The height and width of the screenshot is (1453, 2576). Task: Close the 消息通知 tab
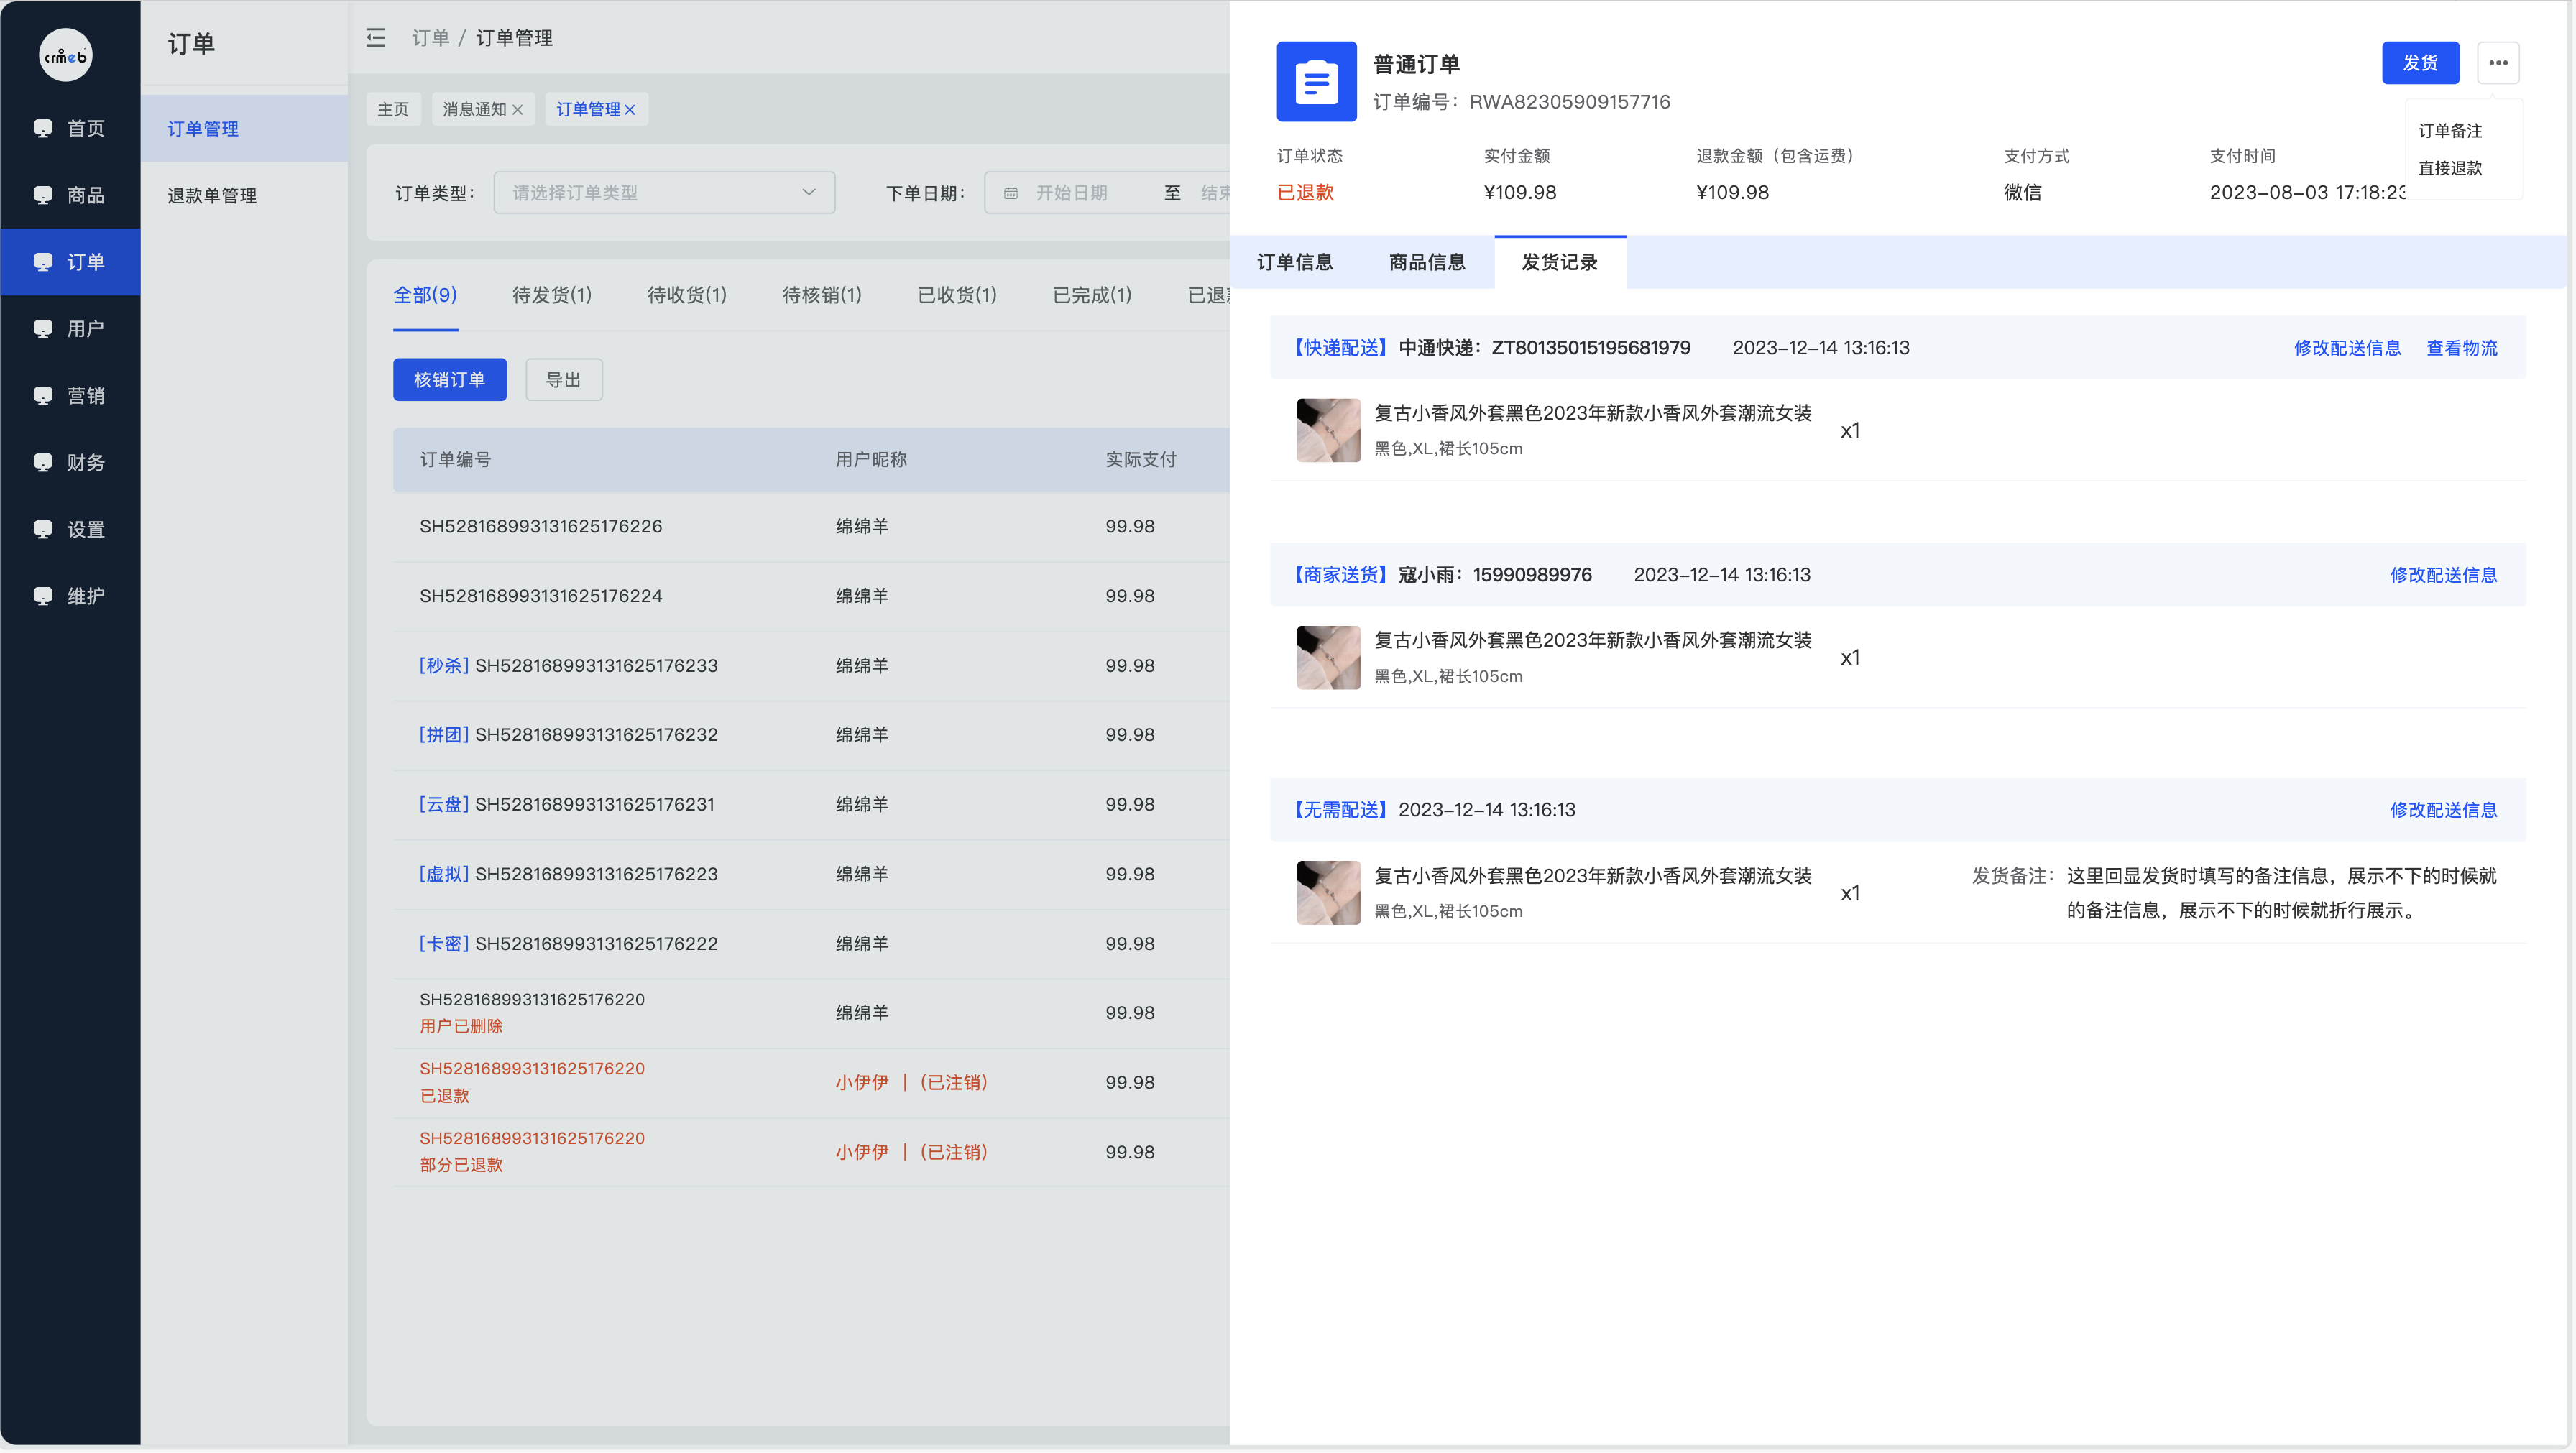517,110
